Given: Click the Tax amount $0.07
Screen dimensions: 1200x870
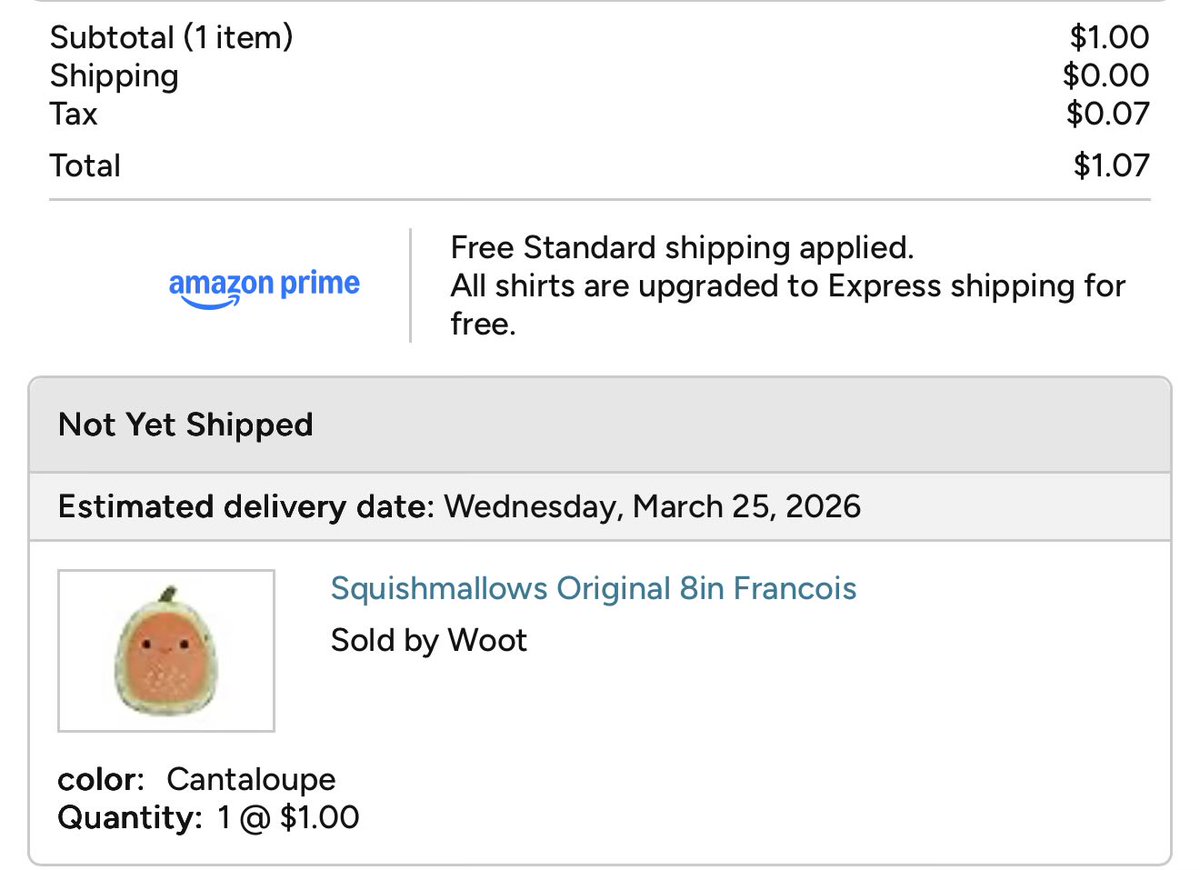Looking at the screenshot, I should (x=1108, y=113).
